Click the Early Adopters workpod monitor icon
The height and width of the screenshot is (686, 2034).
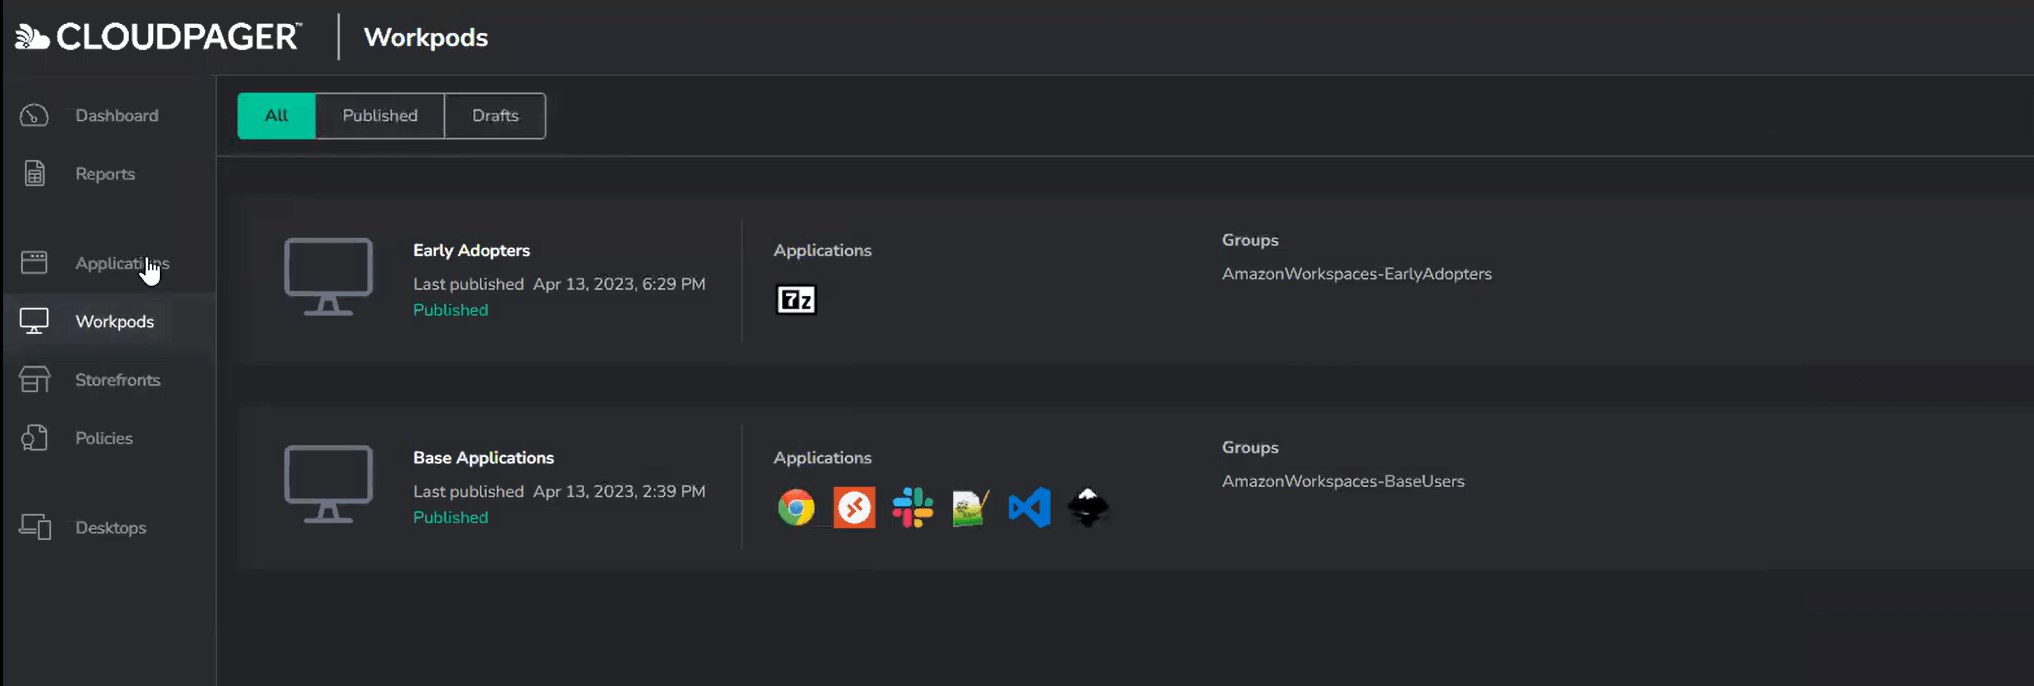tap(328, 277)
